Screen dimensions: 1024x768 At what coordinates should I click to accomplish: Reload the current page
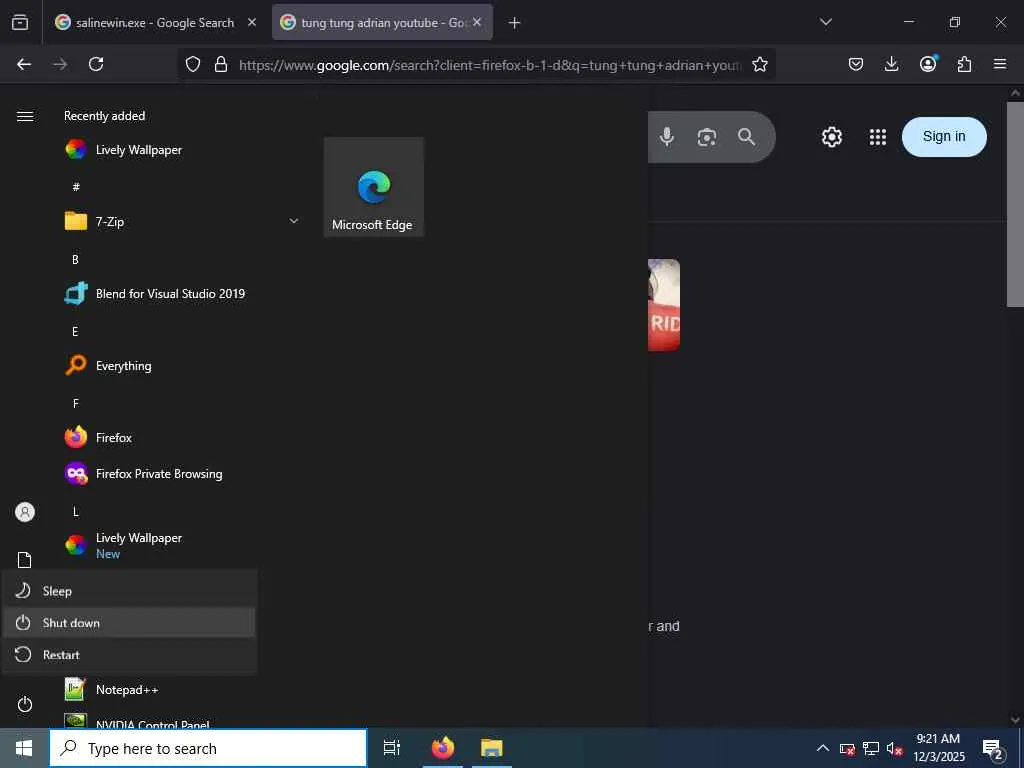coord(96,64)
